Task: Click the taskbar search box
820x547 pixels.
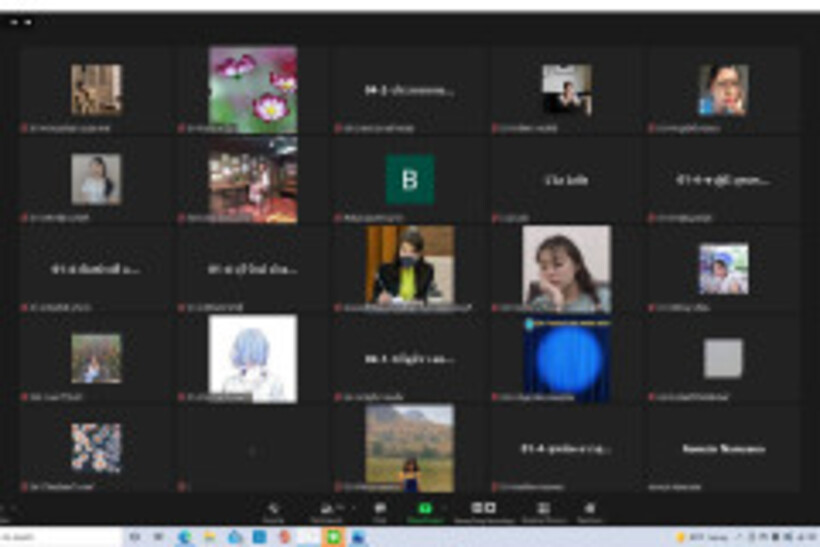Action: pos(60,538)
